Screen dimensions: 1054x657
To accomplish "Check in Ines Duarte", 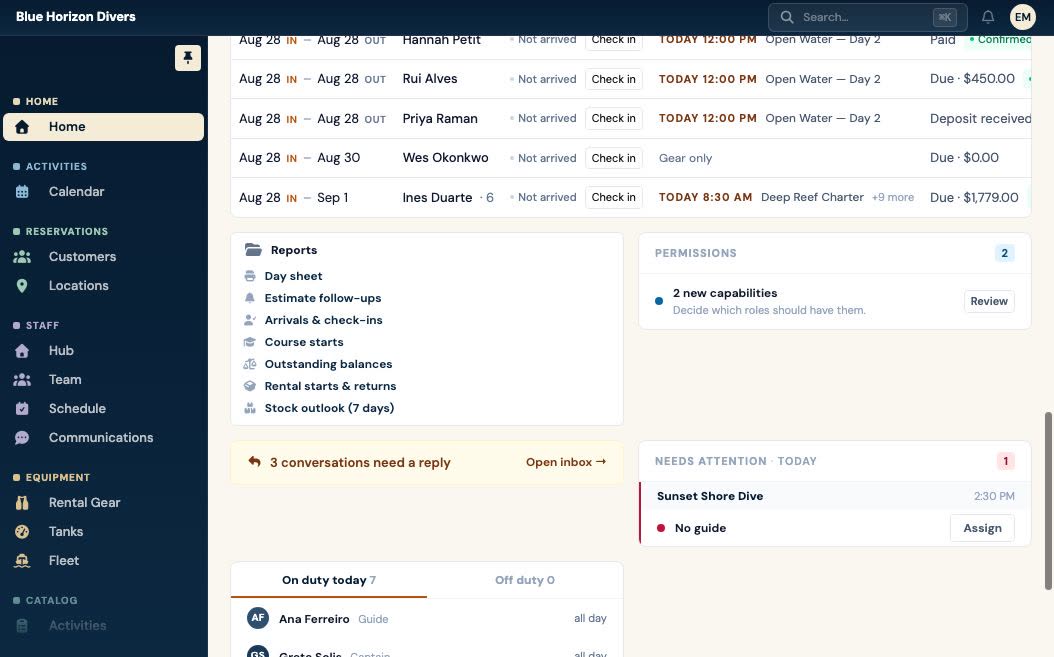I will [x=614, y=197].
